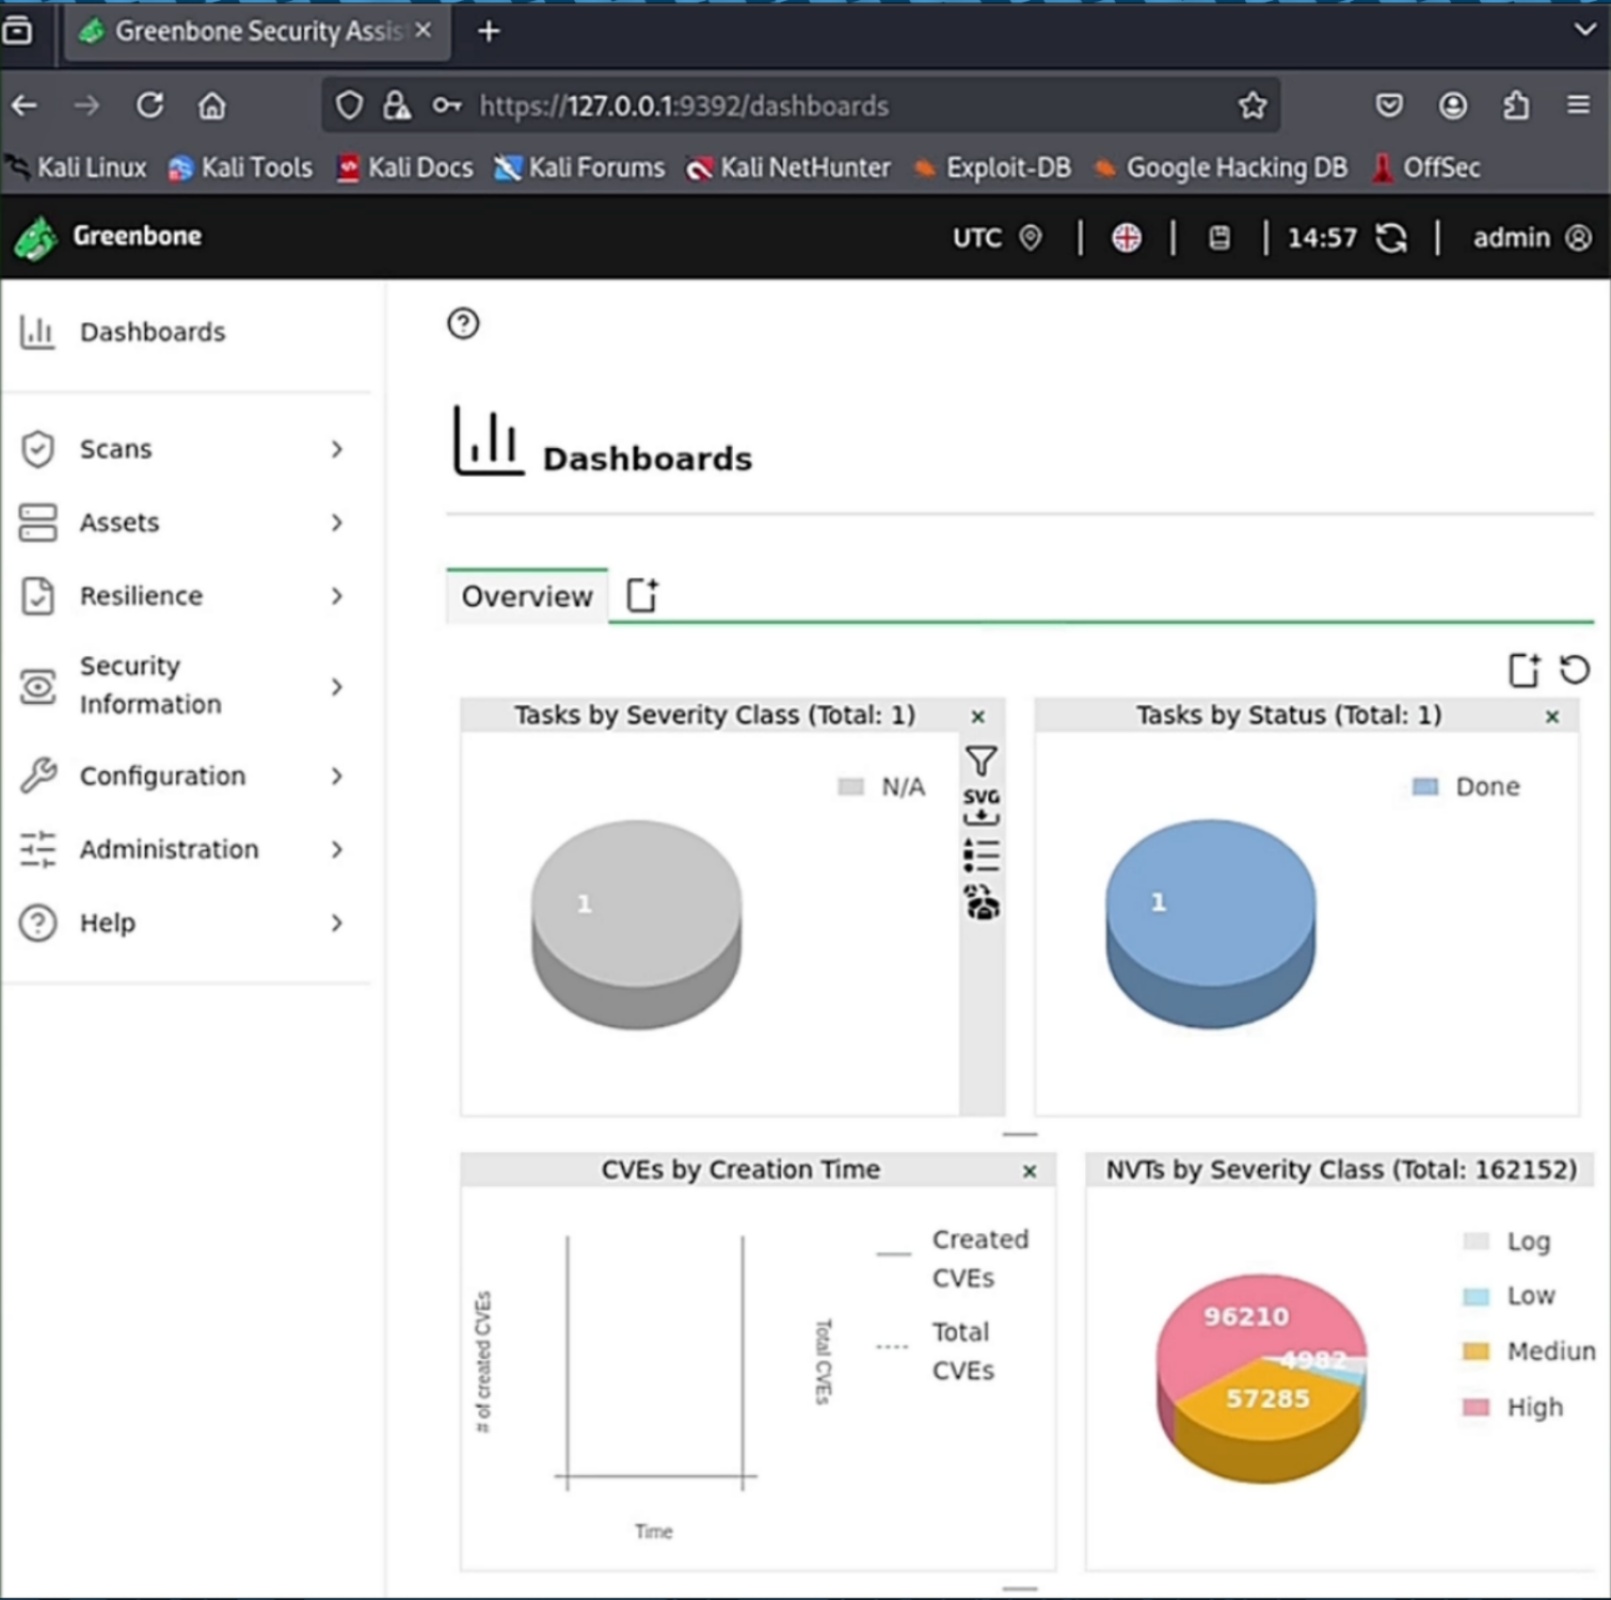The width and height of the screenshot is (1611, 1600).
Task: Click the gray N/A pie chart
Action: coord(636,924)
